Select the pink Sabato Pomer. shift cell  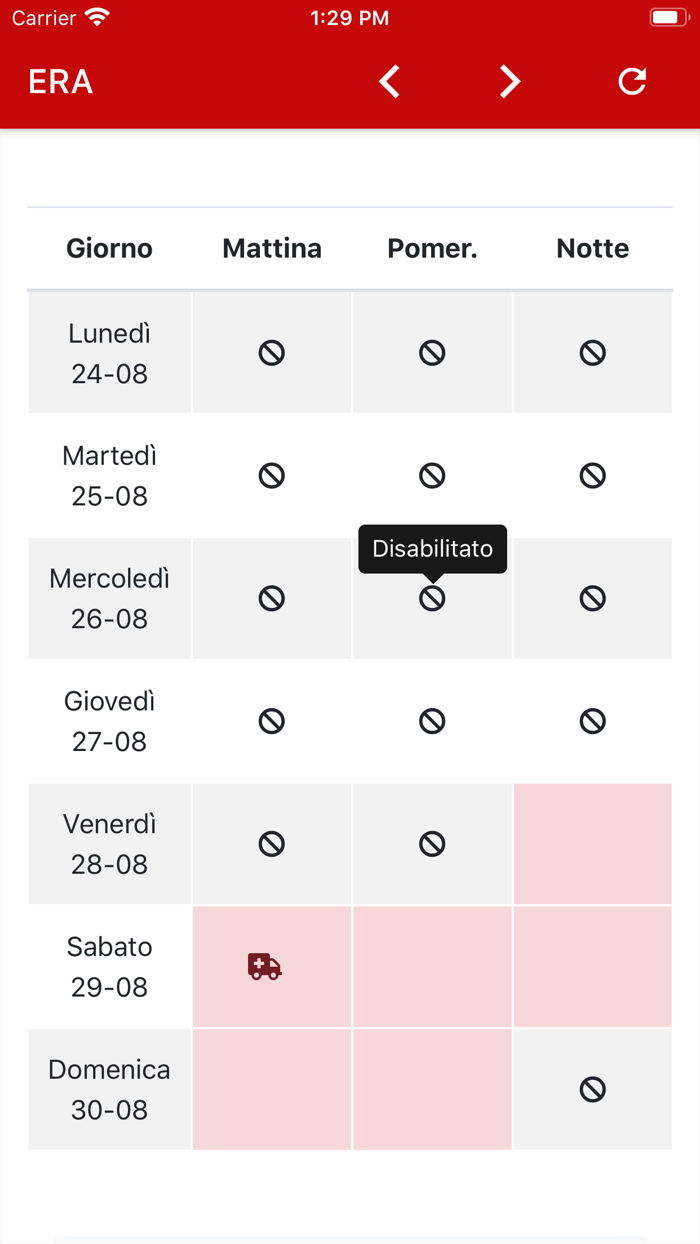click(432, 966)
